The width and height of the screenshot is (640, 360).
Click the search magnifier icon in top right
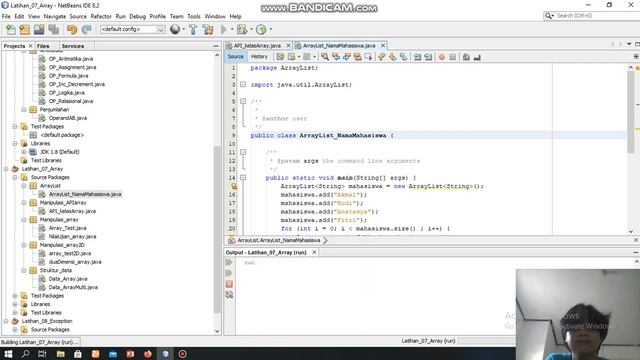click(x=548, y=16)
